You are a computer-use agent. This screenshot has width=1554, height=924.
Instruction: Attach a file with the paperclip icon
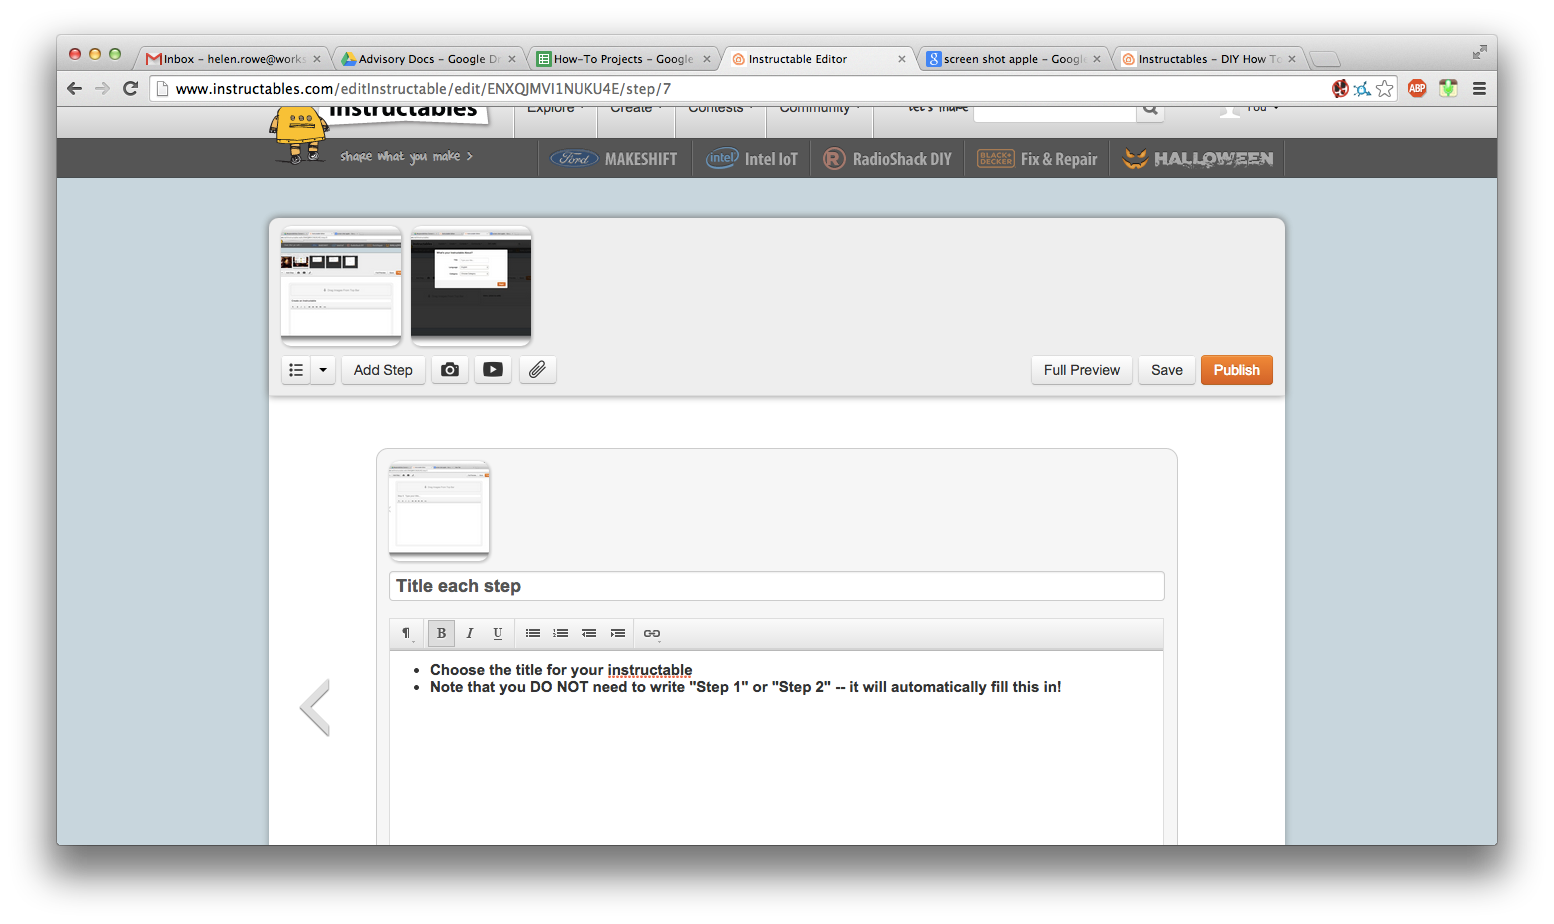click(x=537, y=369)
